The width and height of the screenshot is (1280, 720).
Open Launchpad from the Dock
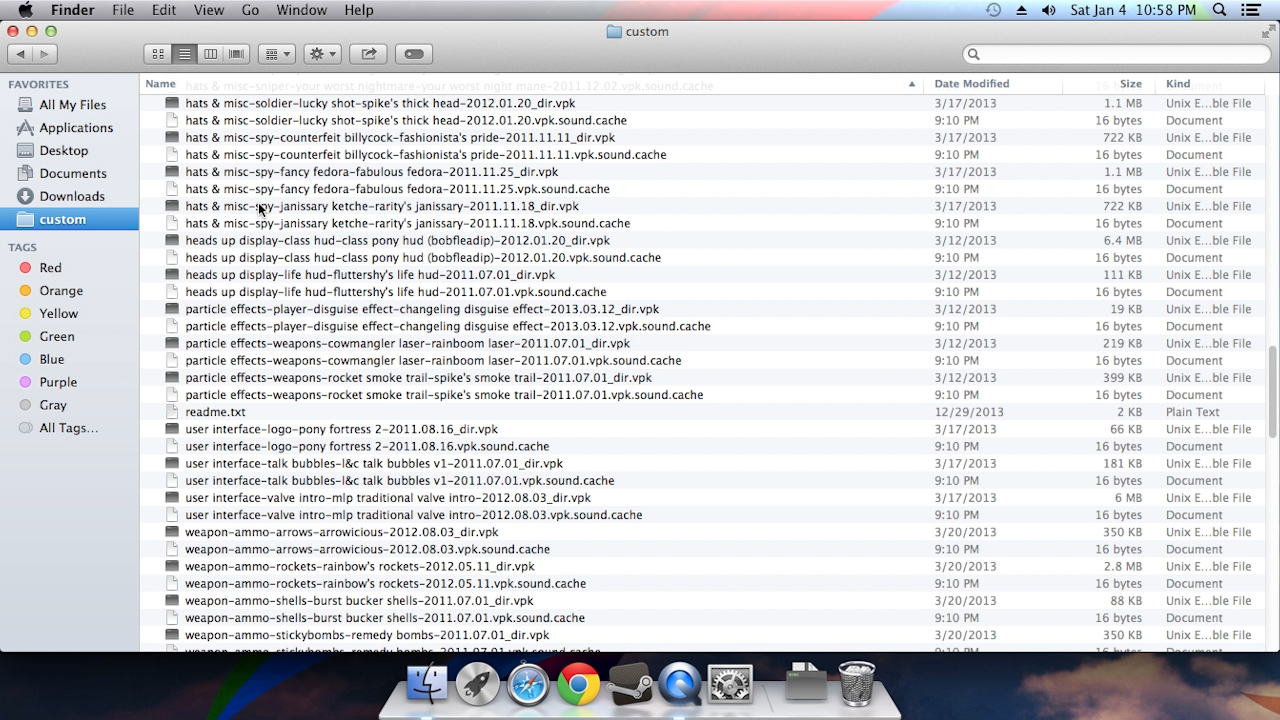(x=477, y=684)
